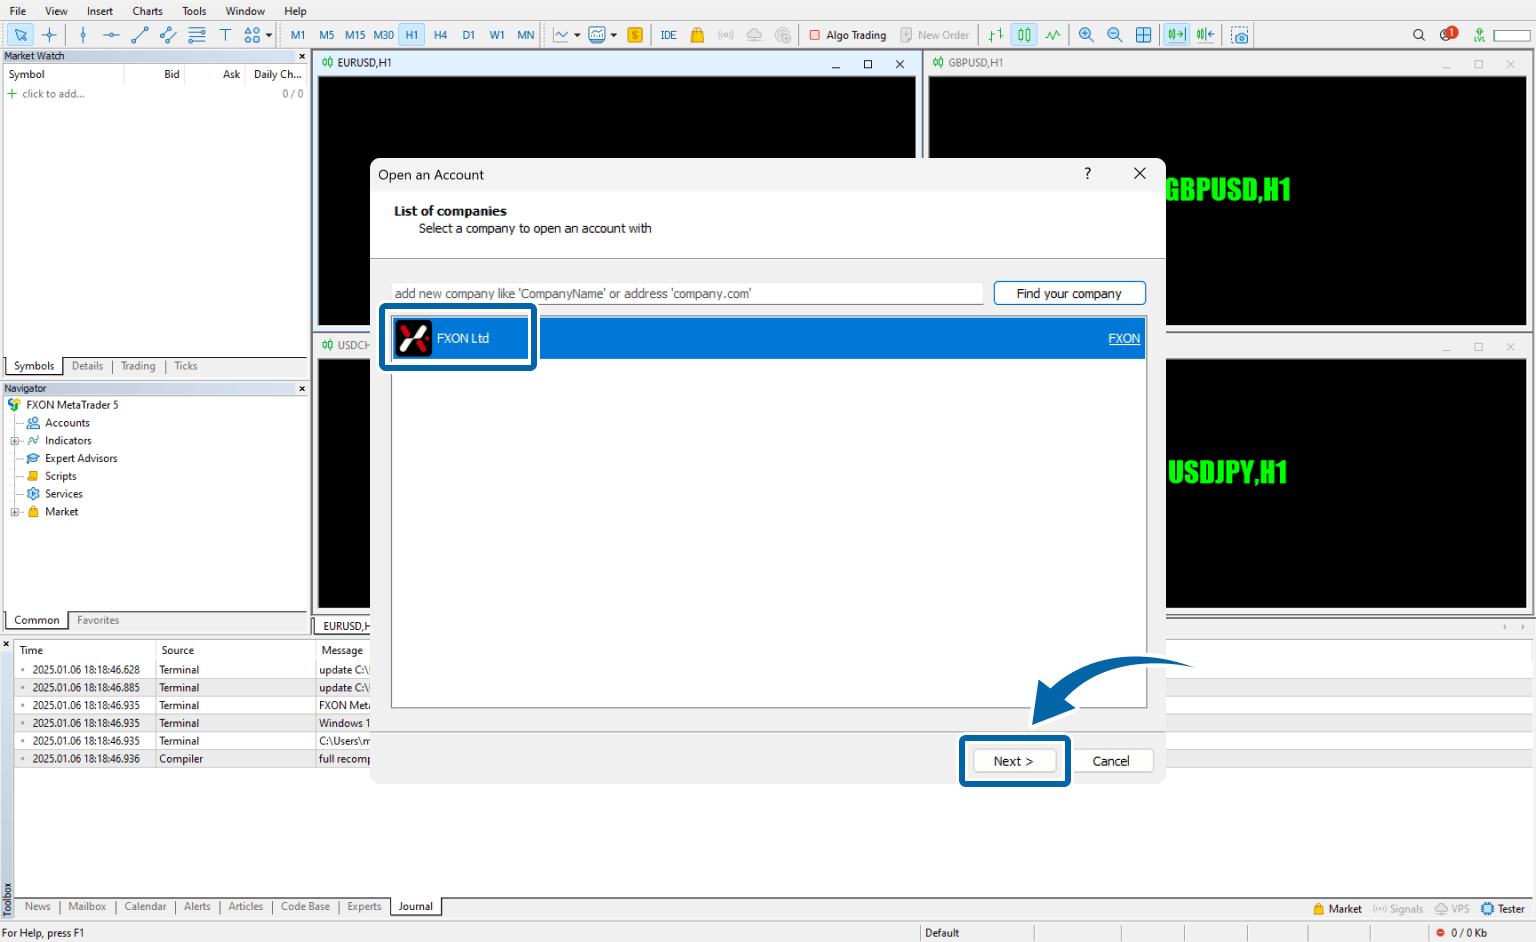The height and width of the screenshot is (942, 1536).
Task: Open the chart templates dropdown arrow
Action: click(x=613, y=35)
